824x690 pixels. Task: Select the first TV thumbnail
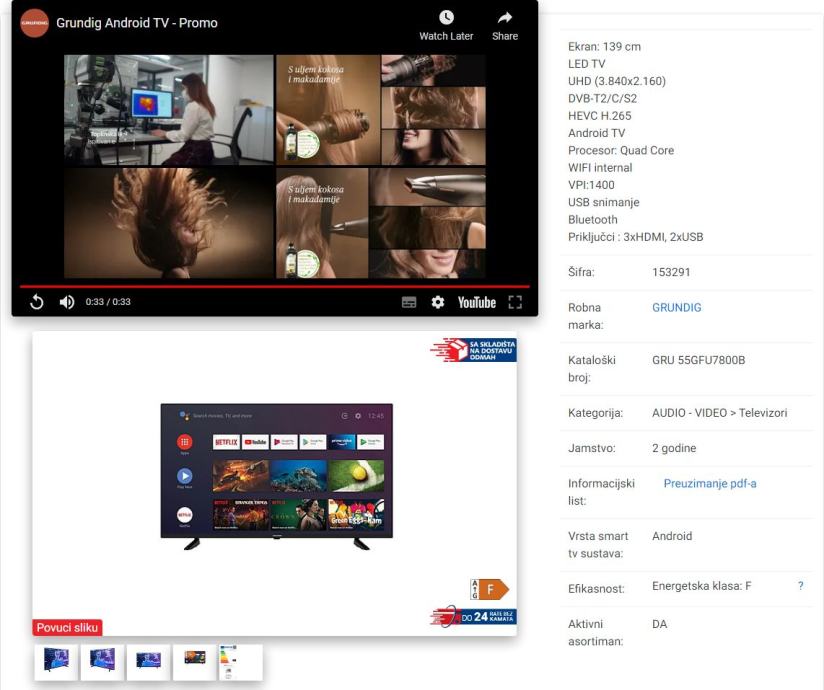[56, 662]
